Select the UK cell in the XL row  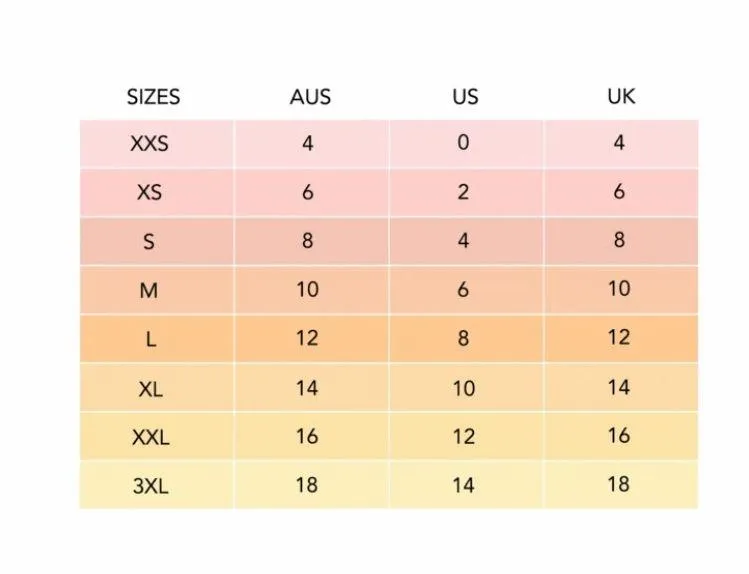[619, 387]
